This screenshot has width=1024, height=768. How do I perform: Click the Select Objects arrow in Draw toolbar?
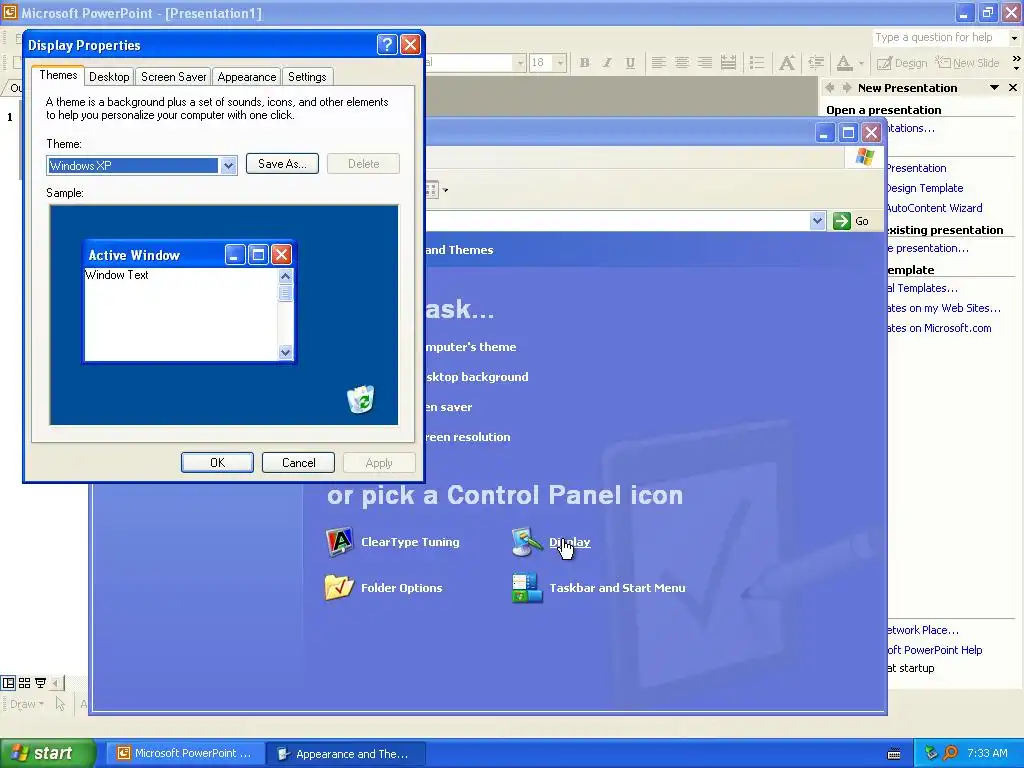(60, 704)
